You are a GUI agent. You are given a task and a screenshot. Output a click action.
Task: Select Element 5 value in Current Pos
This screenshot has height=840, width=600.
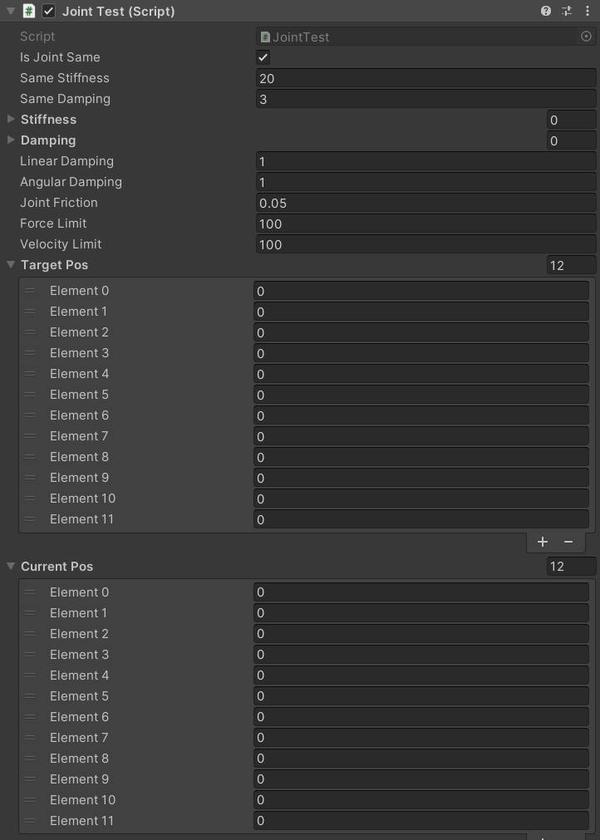click(x=421, y=696)
